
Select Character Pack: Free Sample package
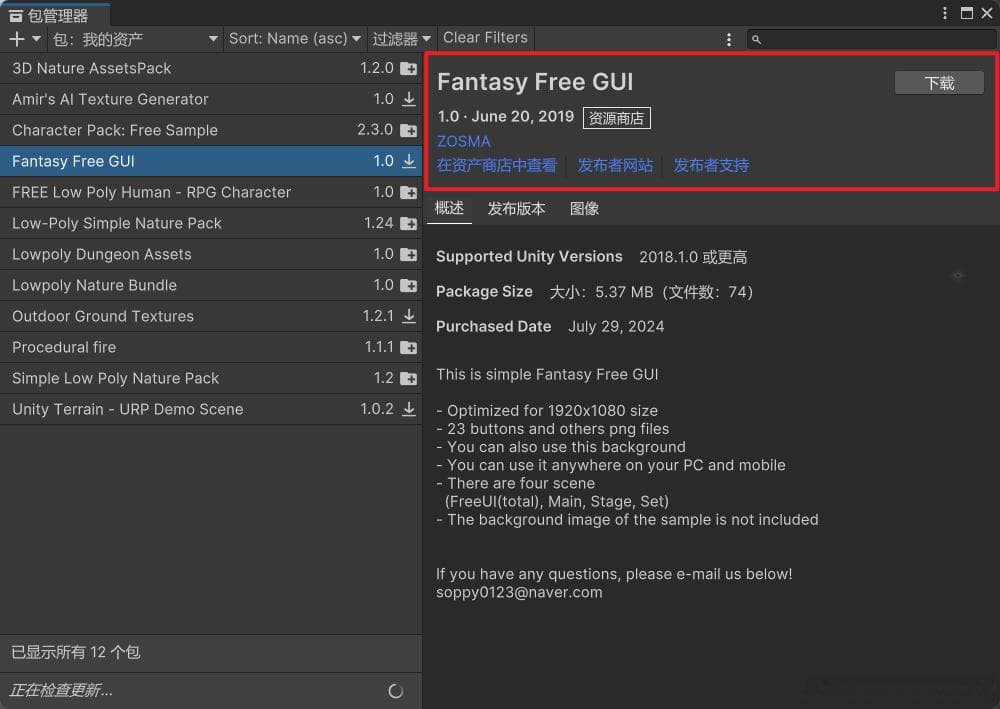(x=210, y=130)
